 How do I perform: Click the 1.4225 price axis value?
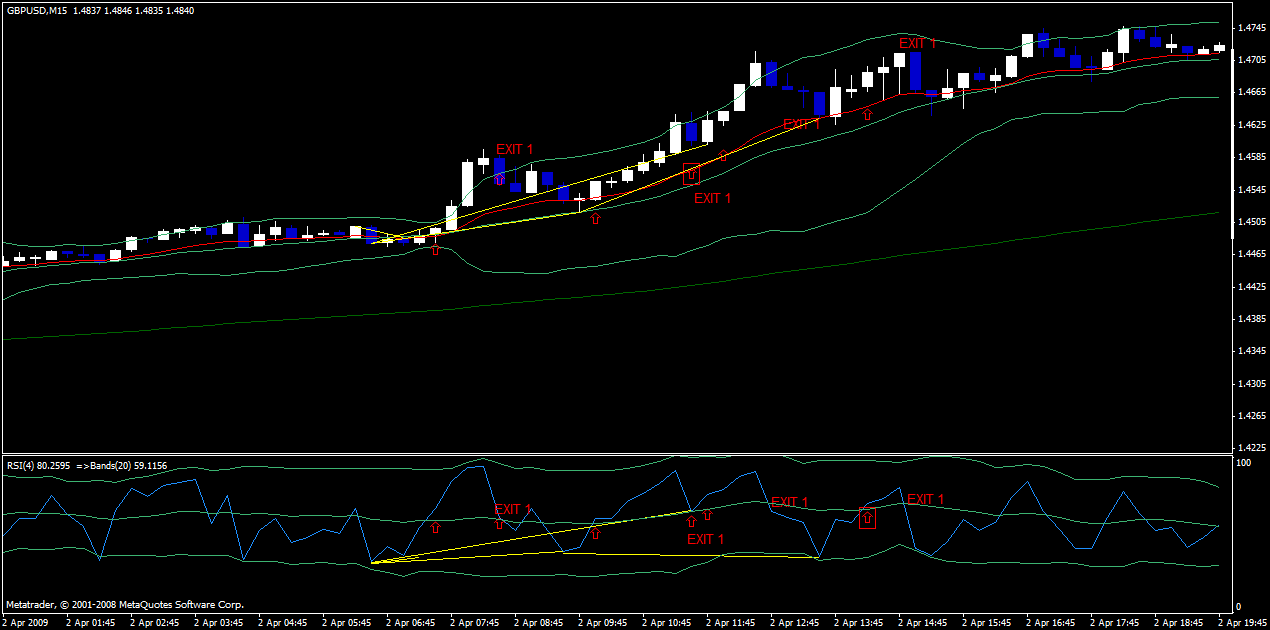coord(1251,448)
